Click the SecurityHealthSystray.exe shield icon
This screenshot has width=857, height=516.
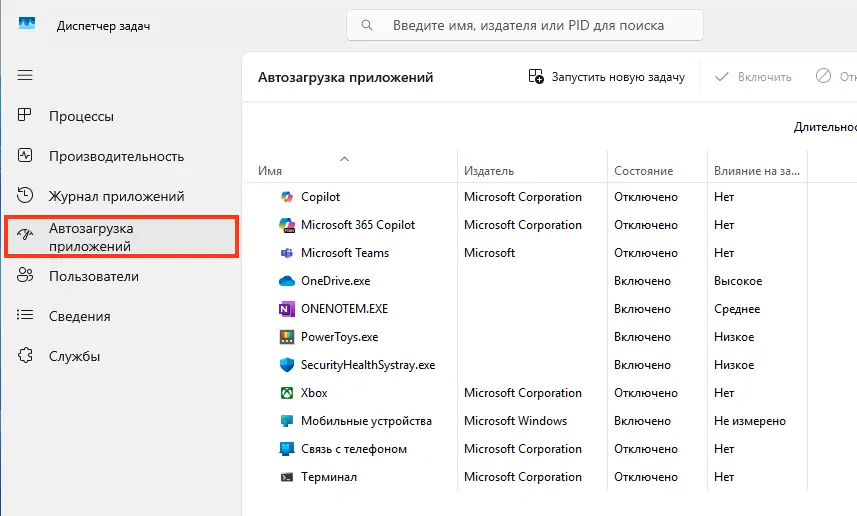286,365
